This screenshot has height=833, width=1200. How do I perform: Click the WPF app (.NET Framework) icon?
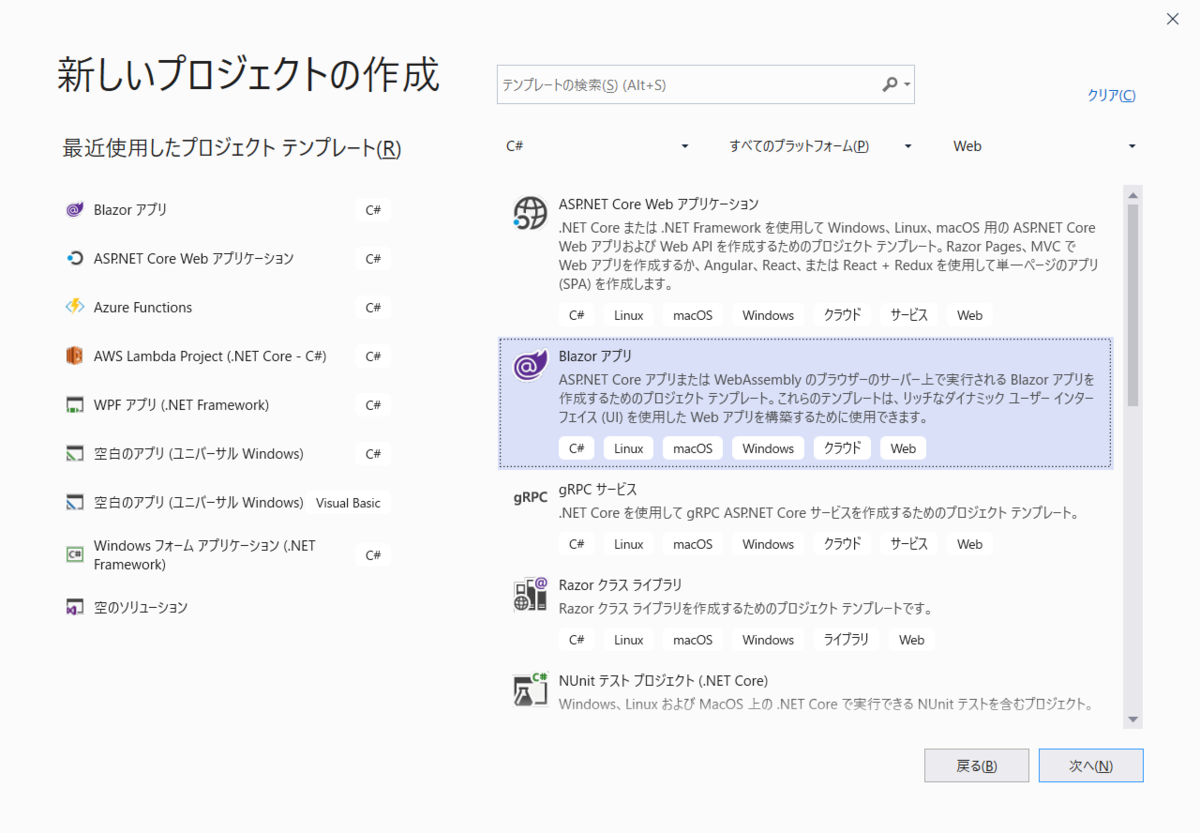click(74, 405)
